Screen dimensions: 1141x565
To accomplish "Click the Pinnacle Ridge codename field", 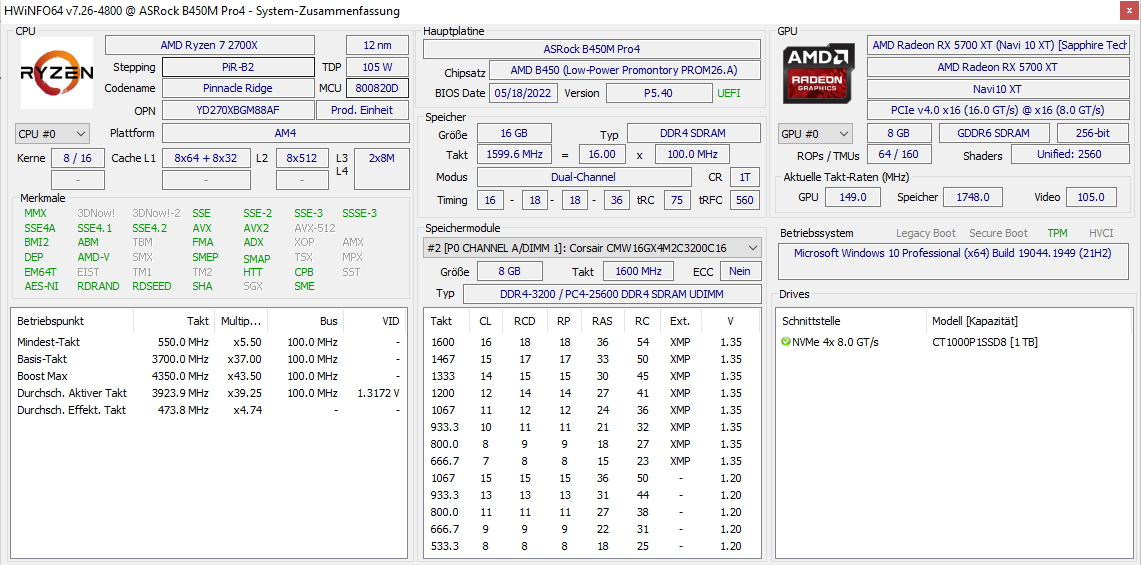I will [x=238, y=88].
